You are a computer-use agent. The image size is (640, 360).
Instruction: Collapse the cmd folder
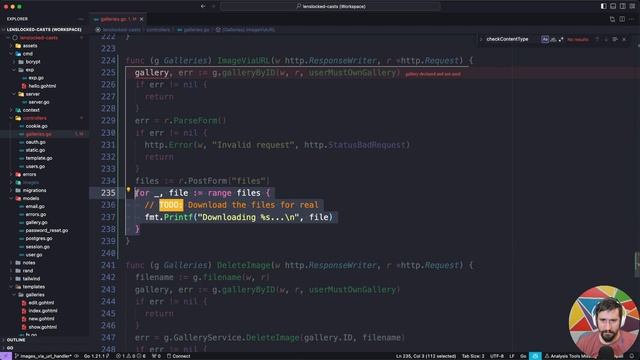coord(28,53)
